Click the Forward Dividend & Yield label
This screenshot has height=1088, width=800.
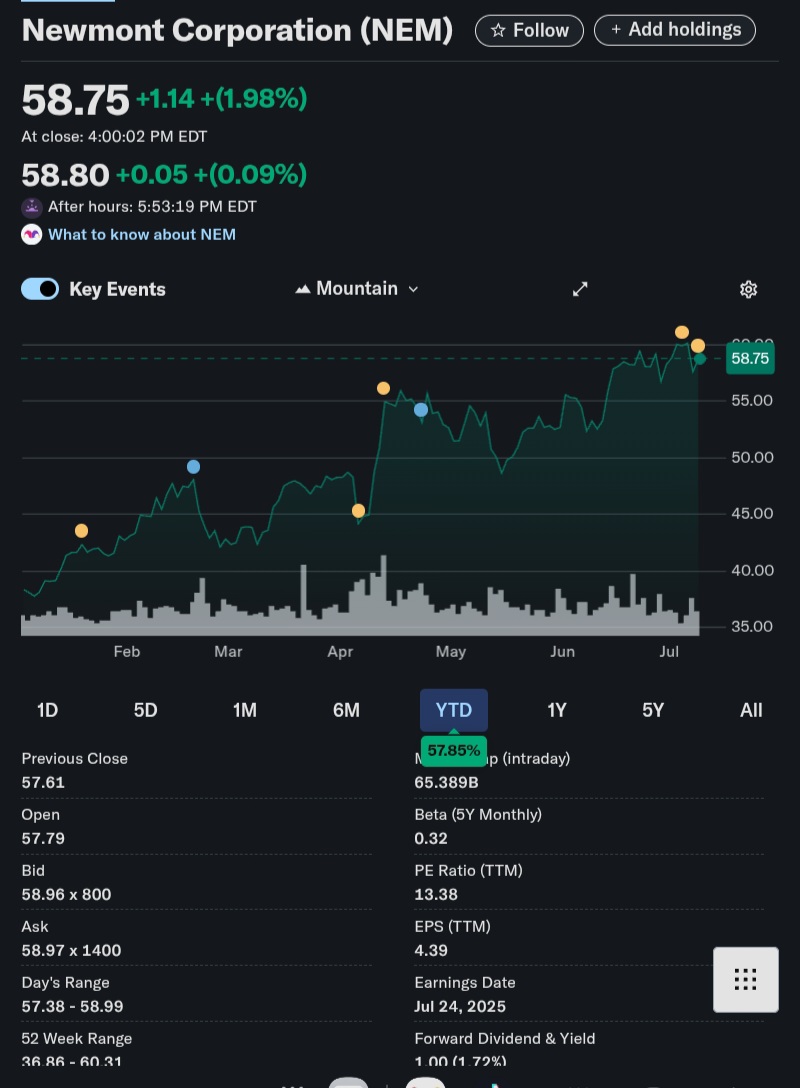(x=504, y=1039)
